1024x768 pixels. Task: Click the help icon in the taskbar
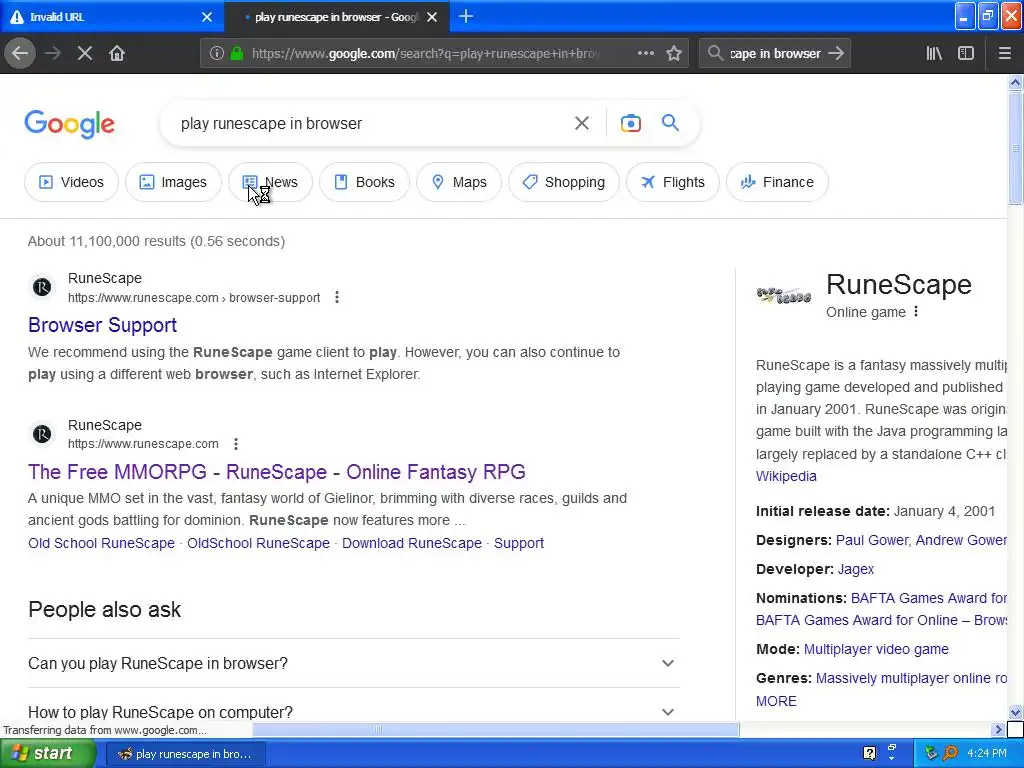click(869, 753)
